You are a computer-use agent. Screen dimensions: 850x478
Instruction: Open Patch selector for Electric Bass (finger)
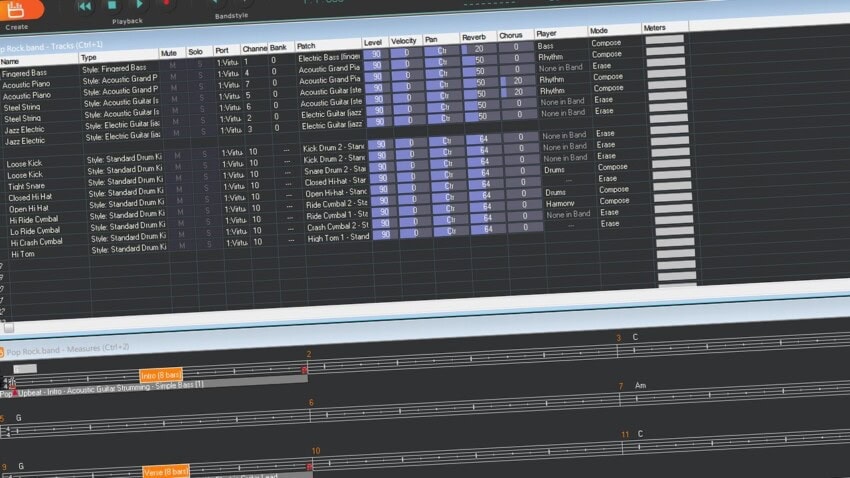click(x=329, y=58)
